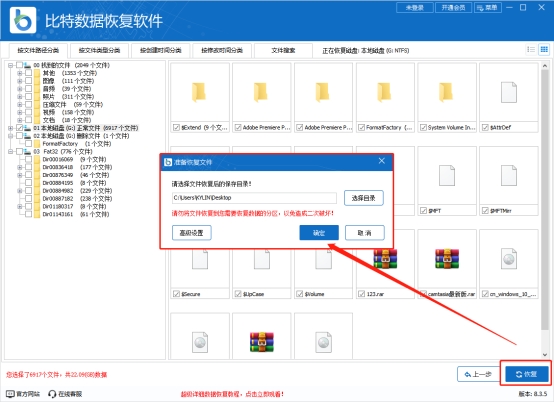Uncheck the $AttrDef checkbox

pyautogui.click(x=485, y=127)
